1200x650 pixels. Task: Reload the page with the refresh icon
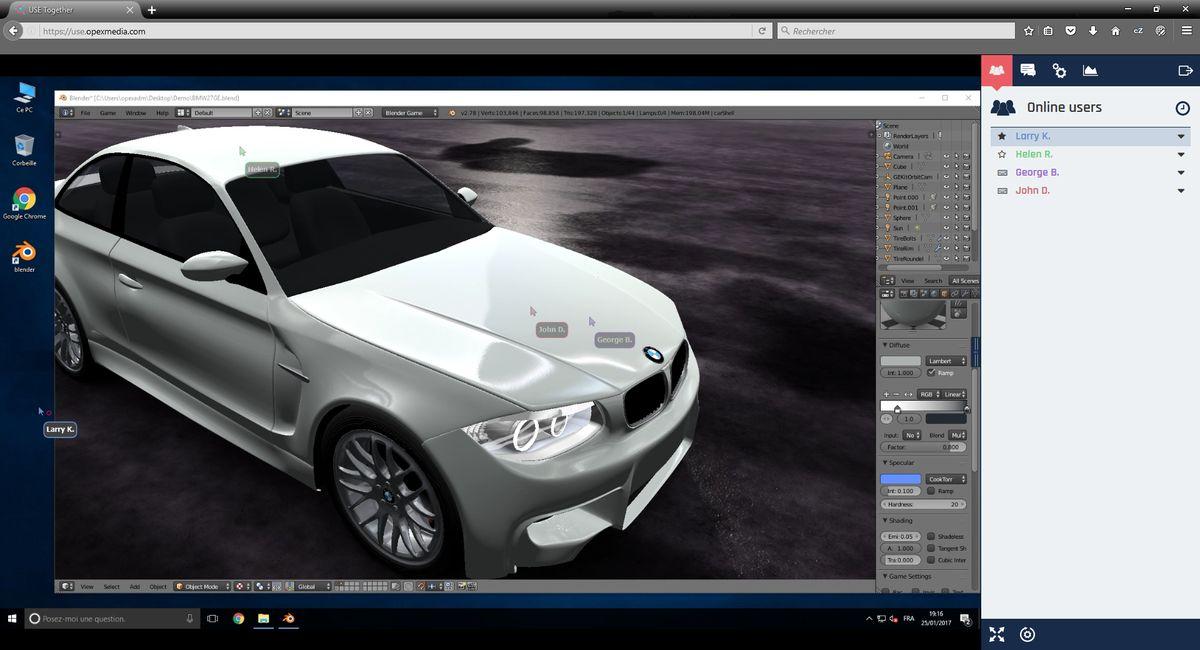coord(763,31)
